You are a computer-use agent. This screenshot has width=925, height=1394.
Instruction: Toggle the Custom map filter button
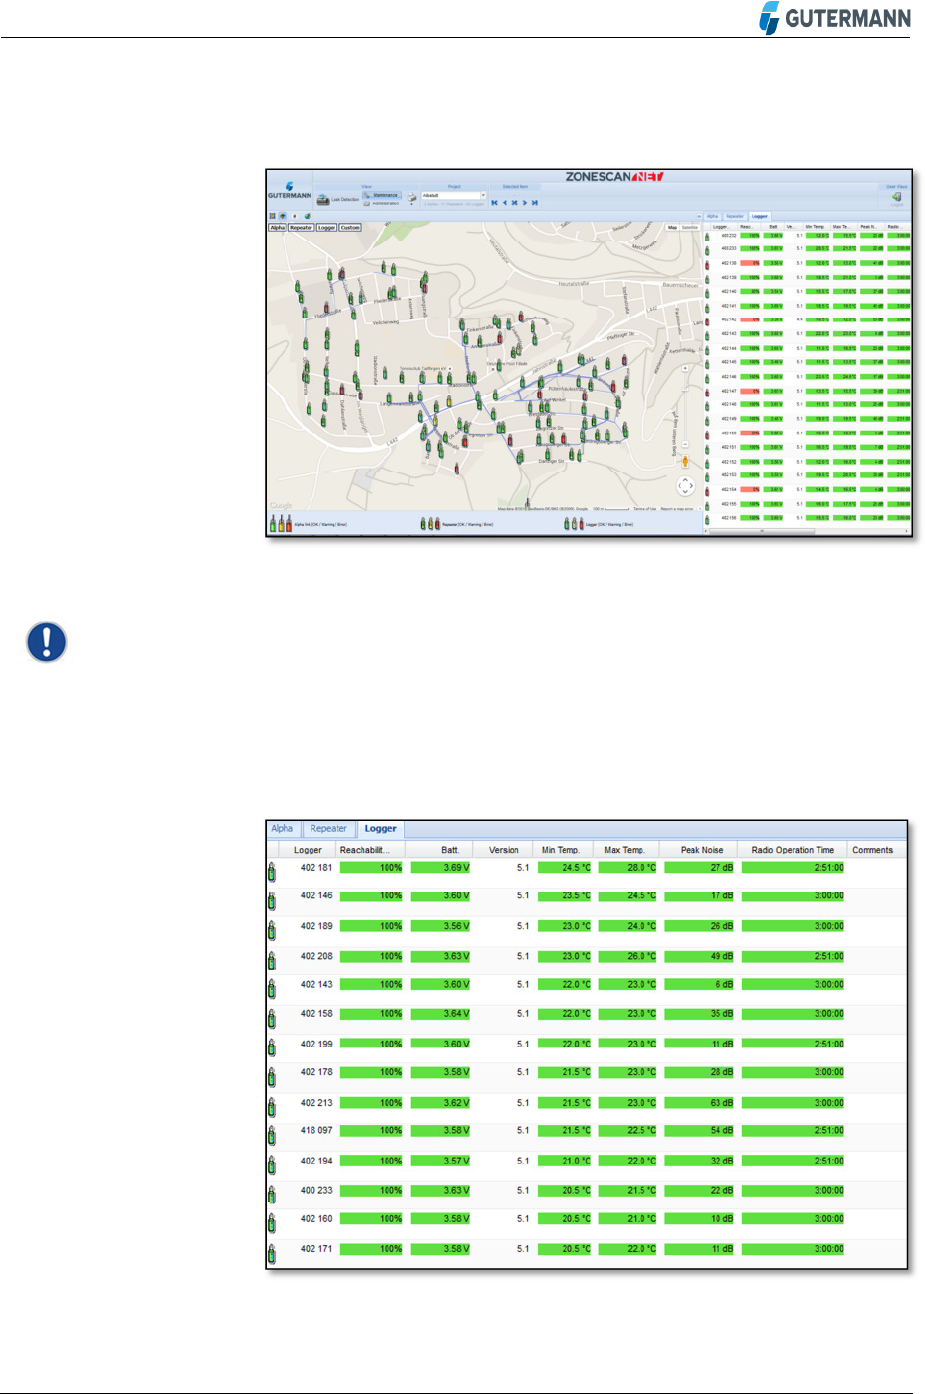tap(350, 228)
